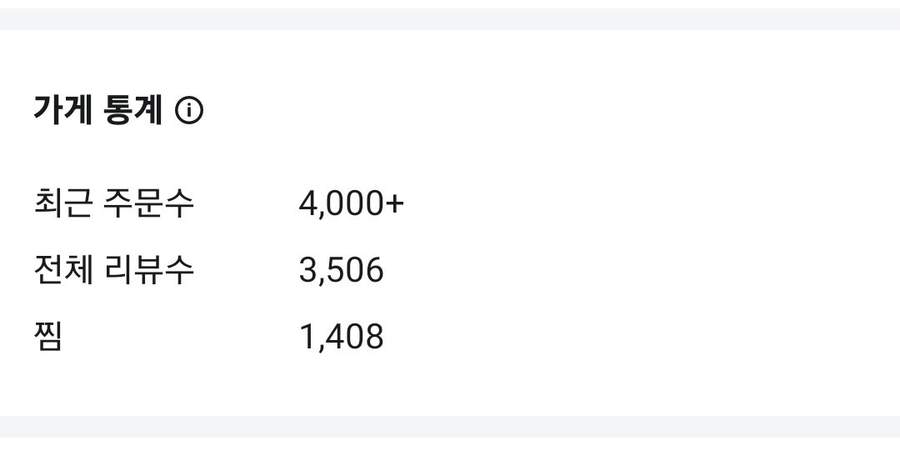This screenshot has width=900, height=456.
Task: Click the info icon beside 가게 통계
Action: 189,112
